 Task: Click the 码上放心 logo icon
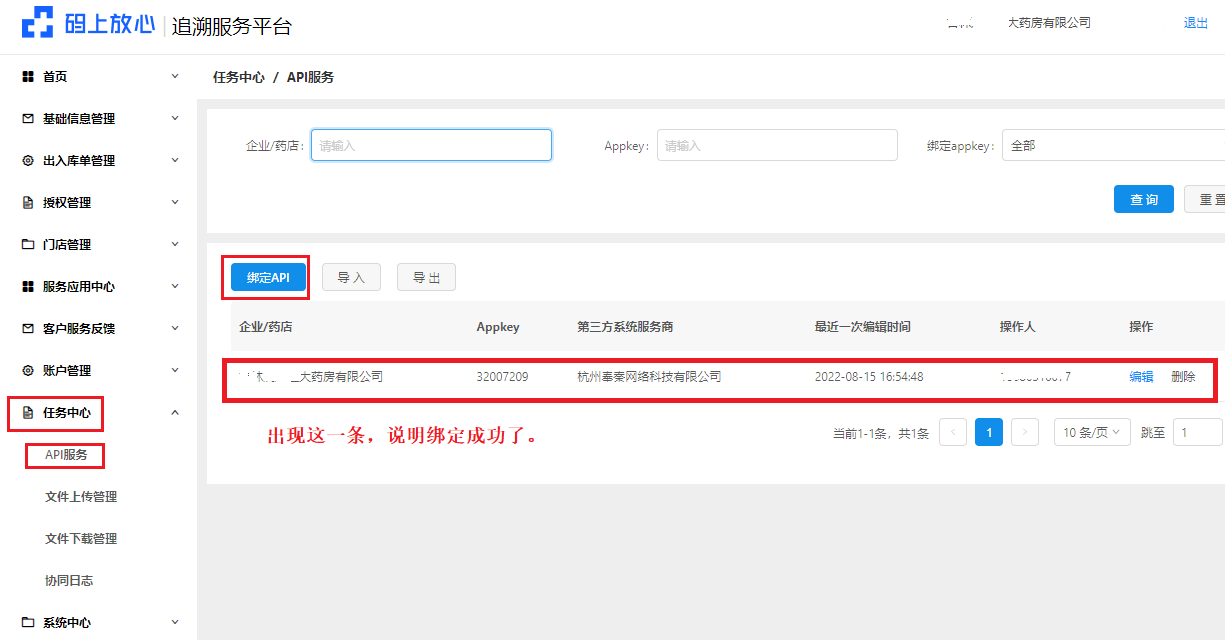(37, 23)
